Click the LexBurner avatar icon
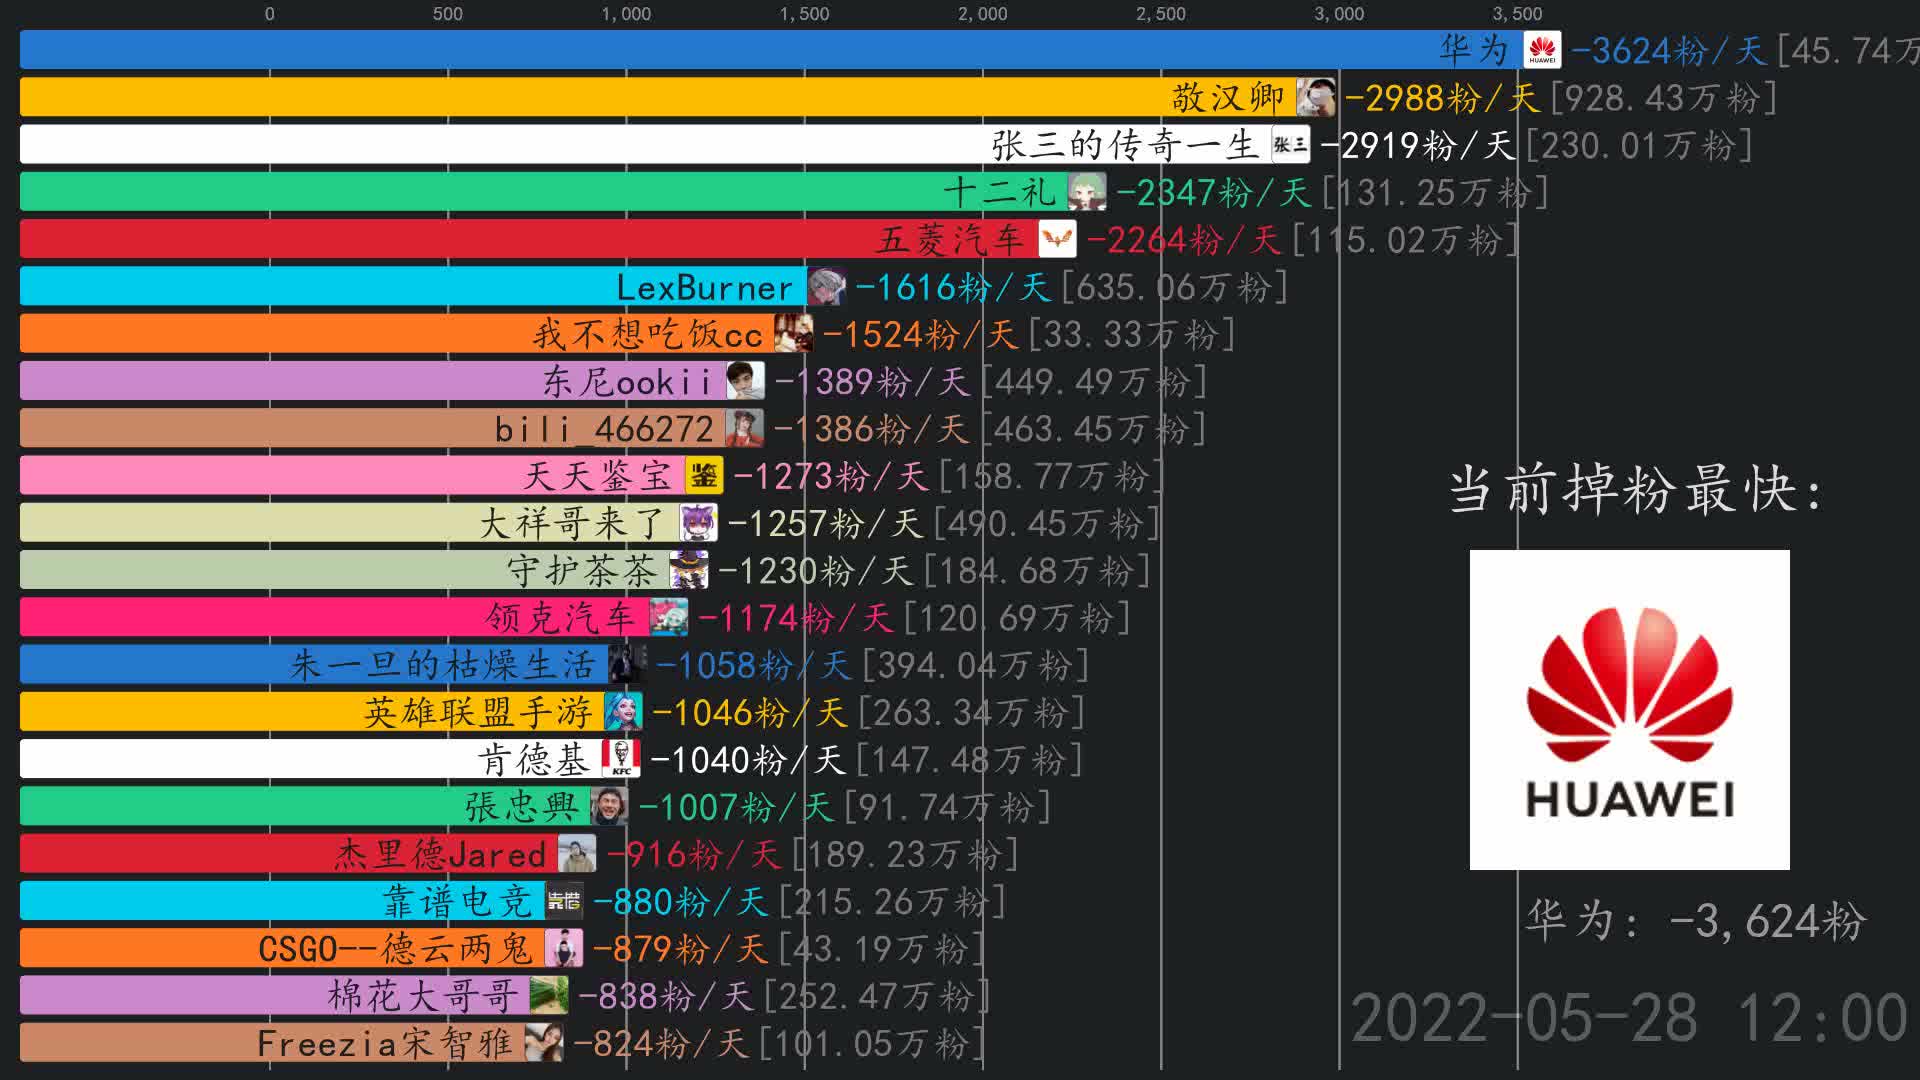The image size is (1920, 1080). 826,287
